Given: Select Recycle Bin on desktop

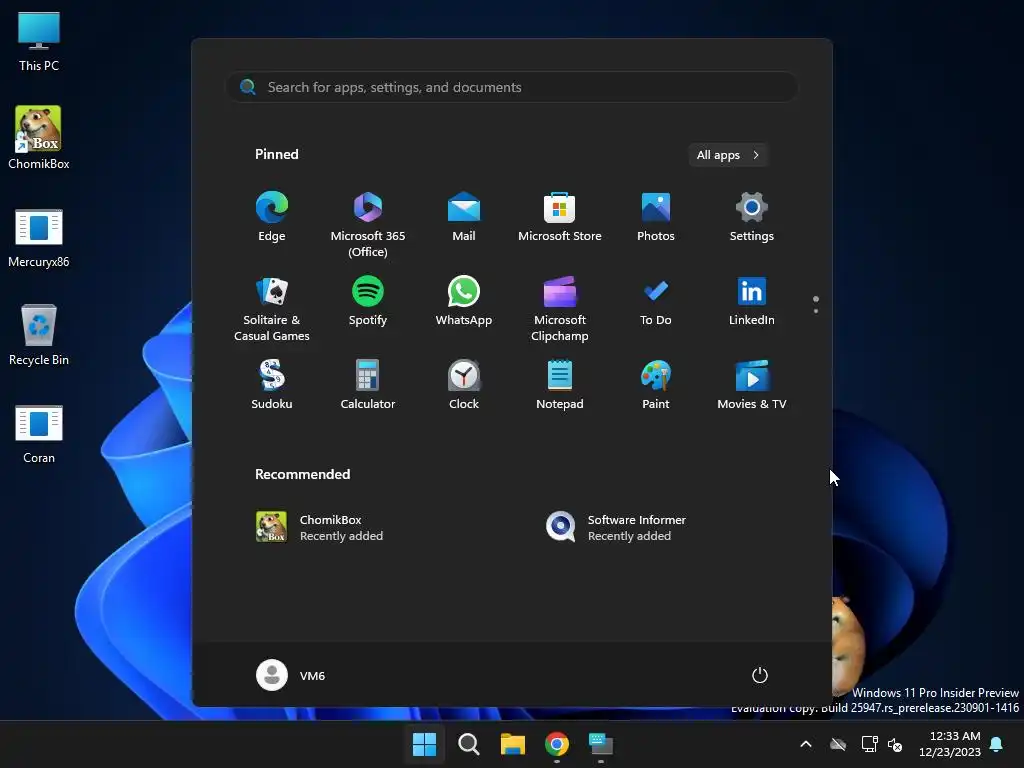Looking at the screenshot, I should [x=39, y=335].
